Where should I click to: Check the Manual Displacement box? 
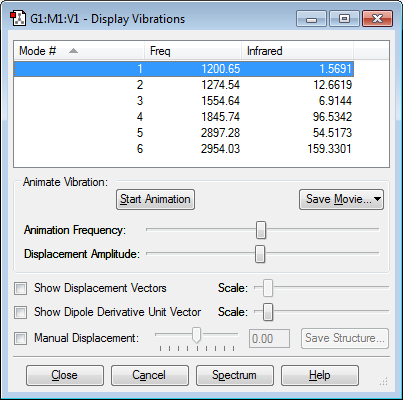coord(20,338)
